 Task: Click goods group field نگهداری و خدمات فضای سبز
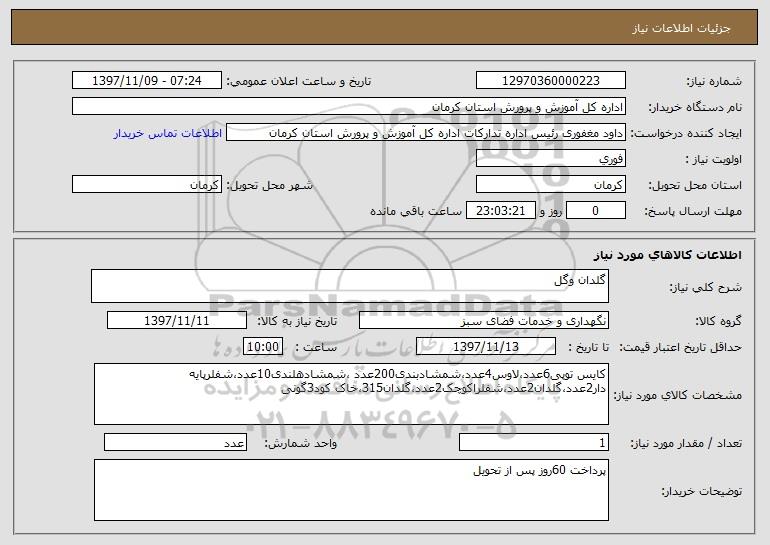[x=484, y=321]
